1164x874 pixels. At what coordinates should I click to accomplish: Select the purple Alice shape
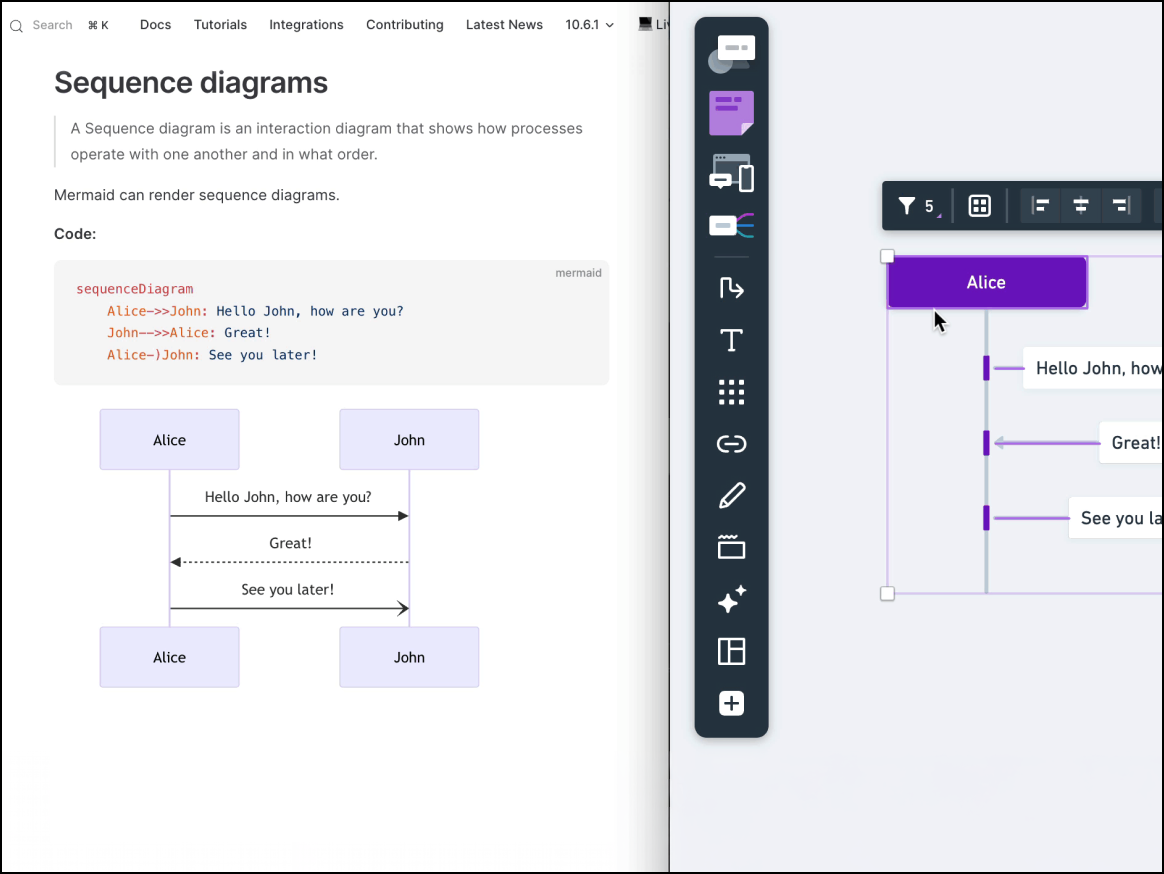(987, 282)
